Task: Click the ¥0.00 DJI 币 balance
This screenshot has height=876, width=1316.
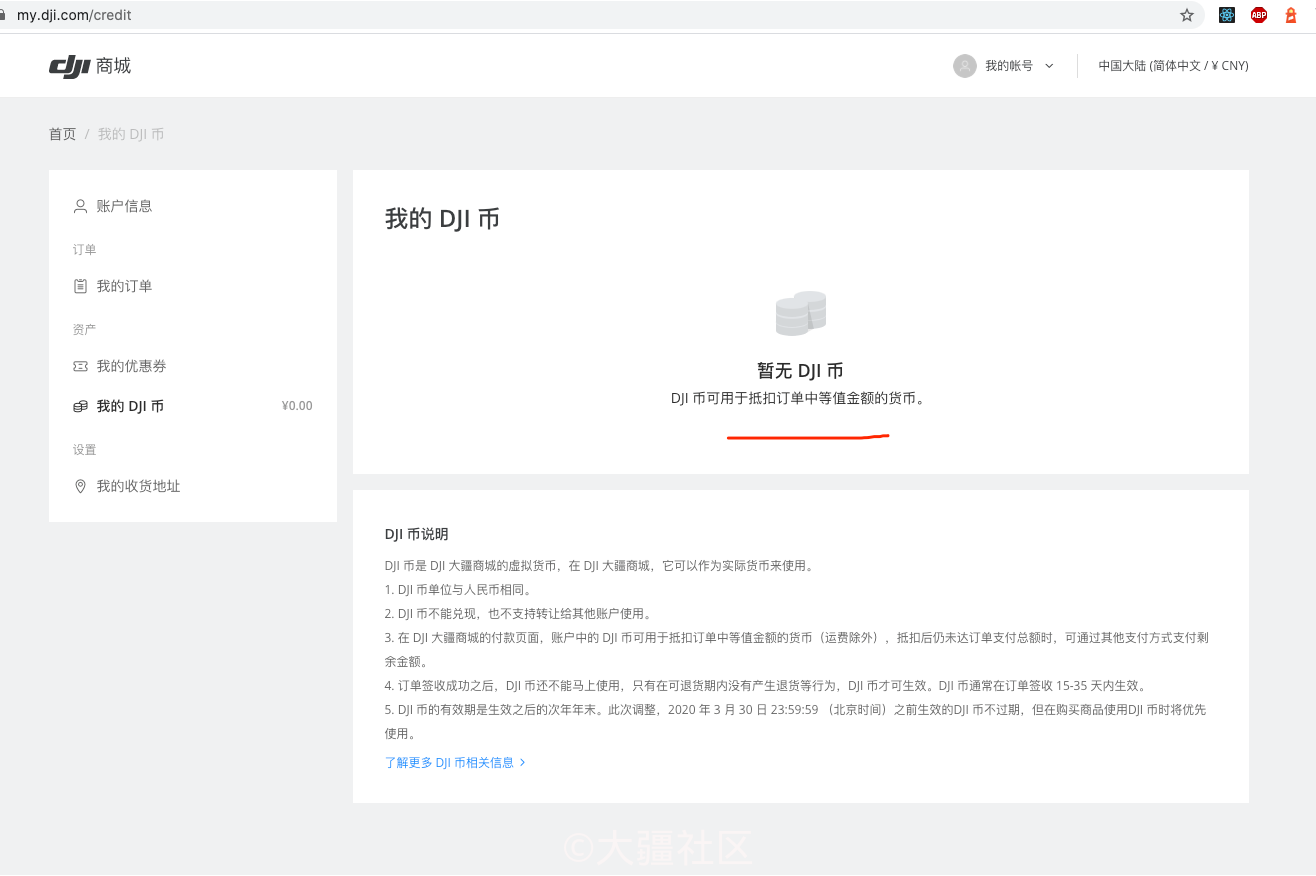Action: pyautogui.click(x=297, y=406)
